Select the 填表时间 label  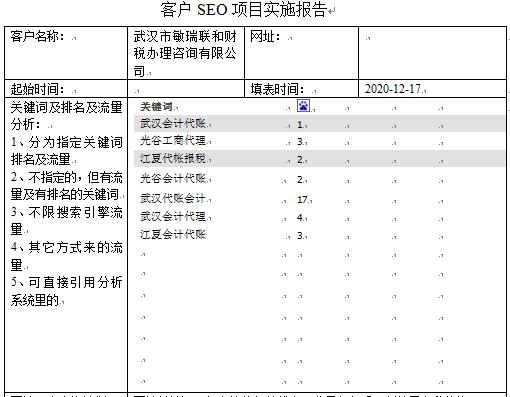(277, 89)
